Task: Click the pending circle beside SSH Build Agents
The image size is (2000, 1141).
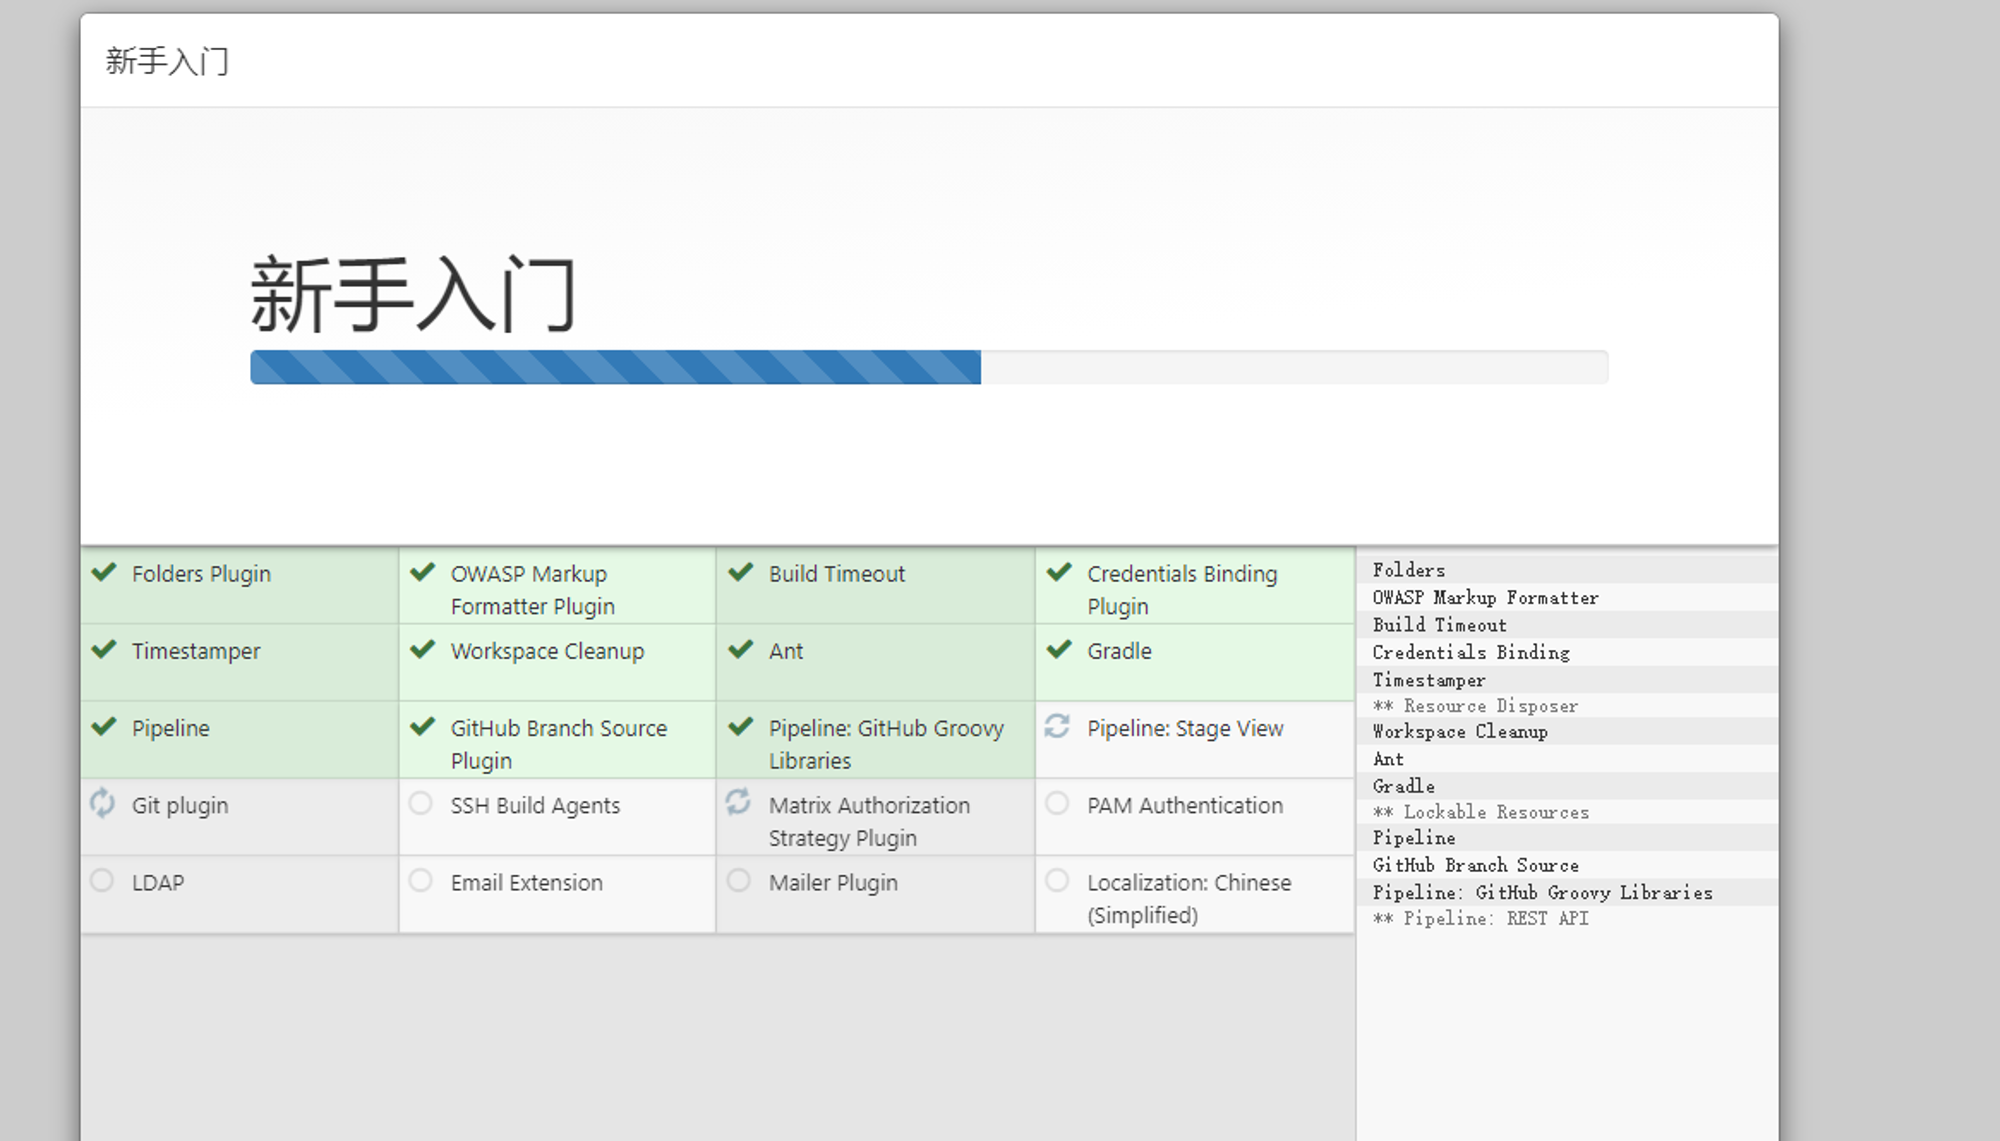Action: coord(421,803)
